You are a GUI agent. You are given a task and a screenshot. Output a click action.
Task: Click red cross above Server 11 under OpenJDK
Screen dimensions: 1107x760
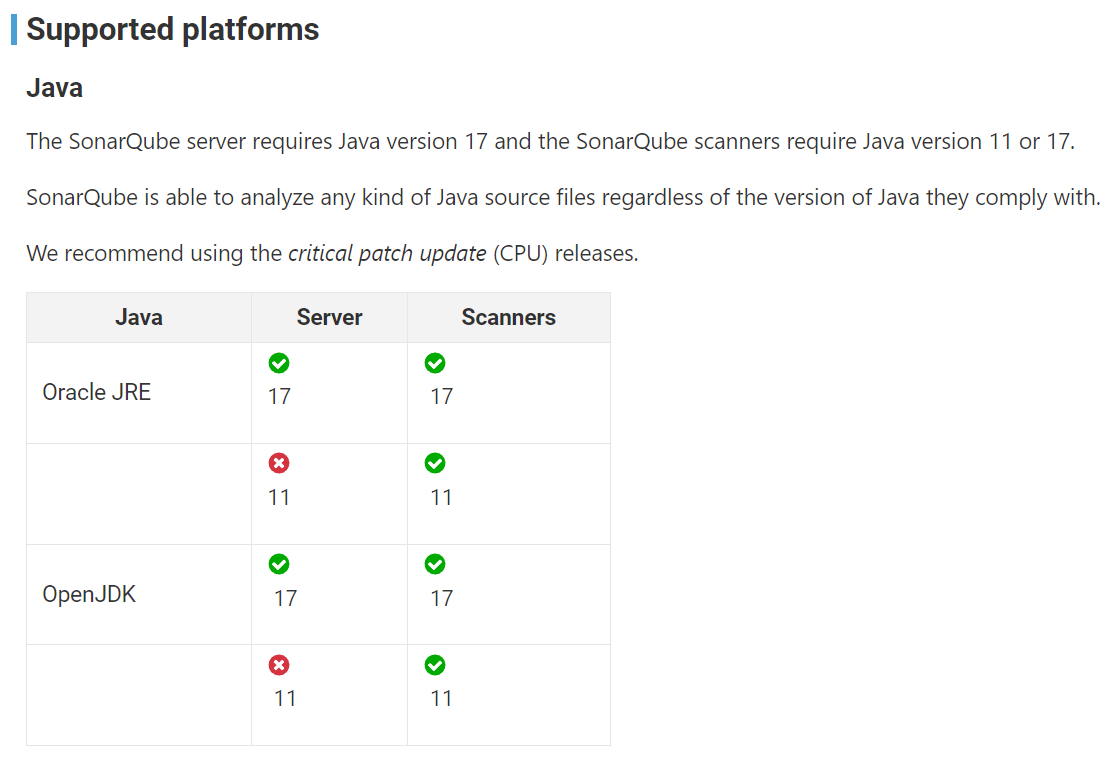click(x=279, y=665)
